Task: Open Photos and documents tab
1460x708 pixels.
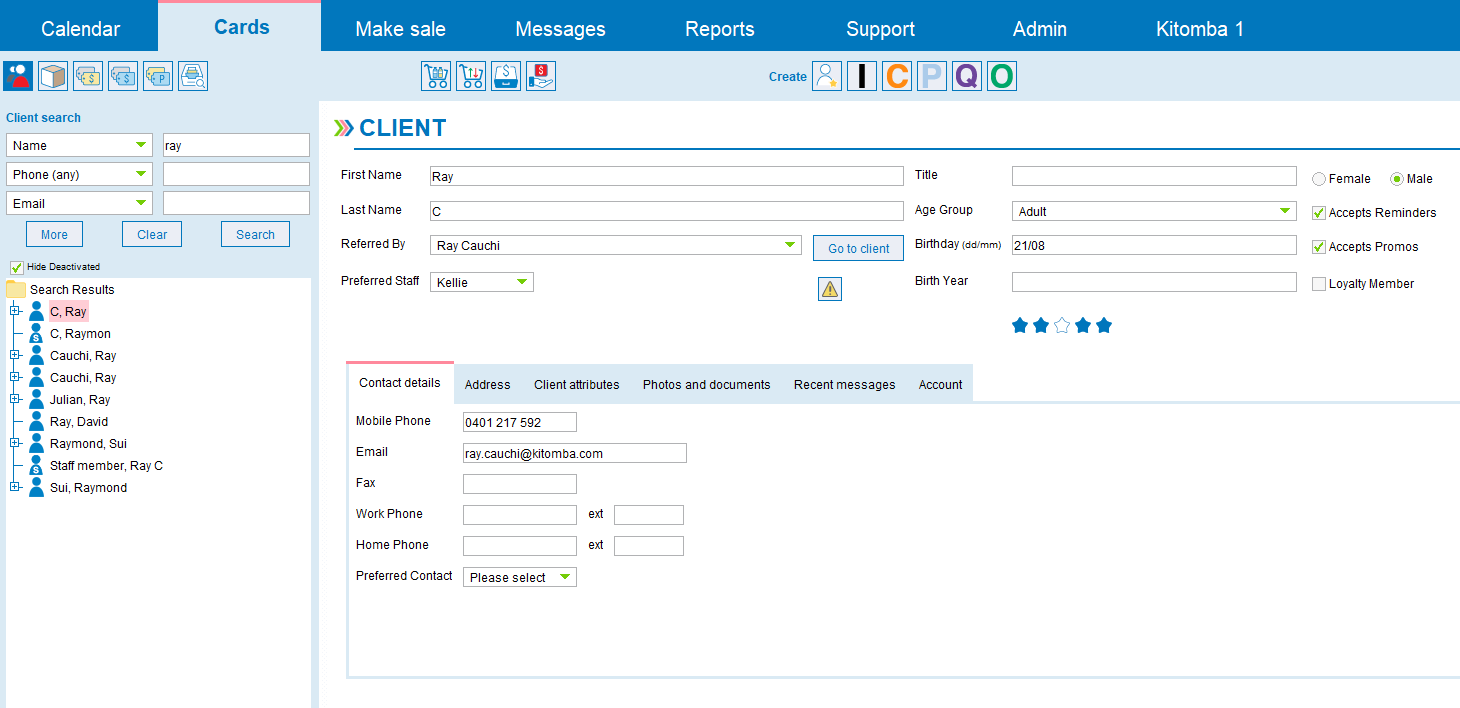Action: pos(707,384)
